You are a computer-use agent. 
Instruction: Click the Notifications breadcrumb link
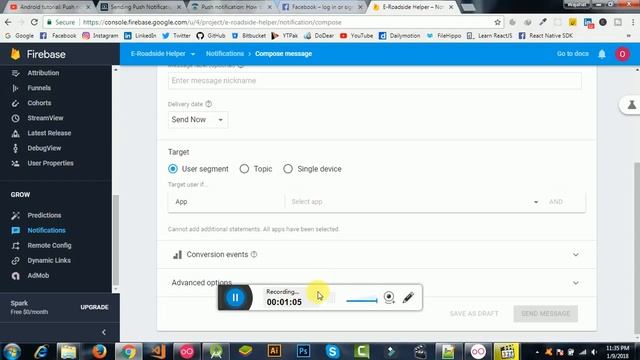224,54
